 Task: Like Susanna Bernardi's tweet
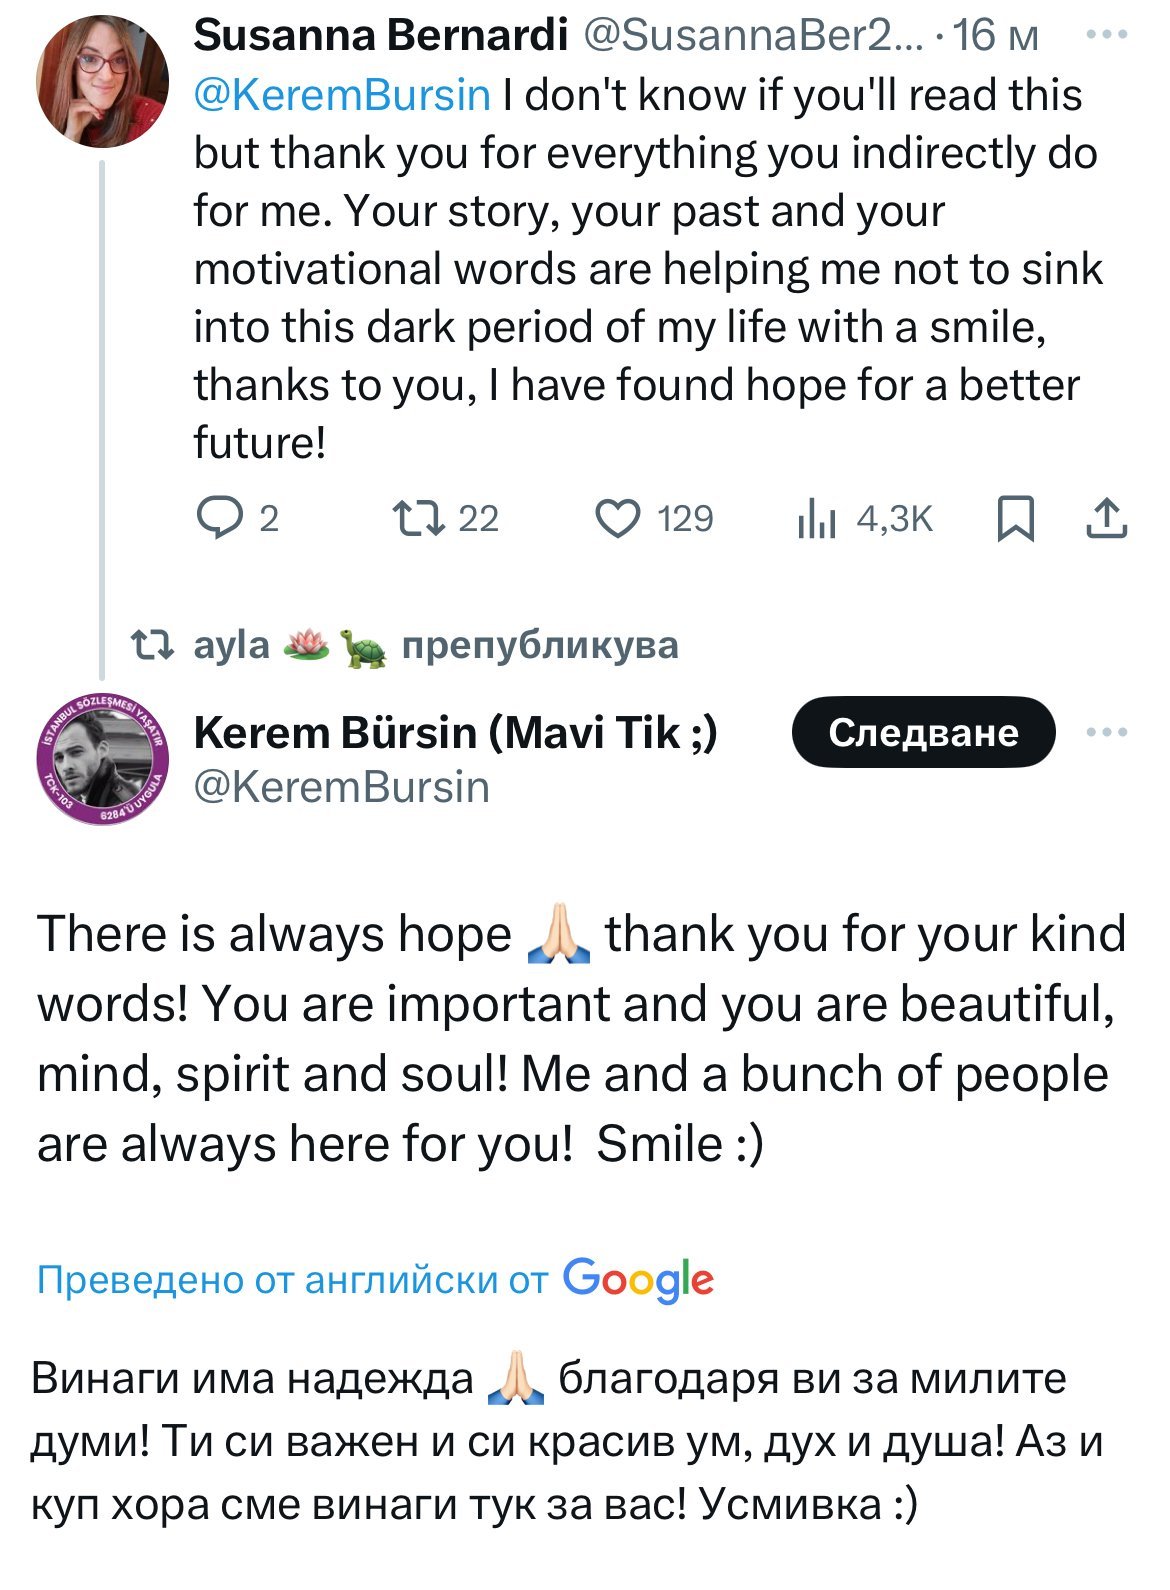pyautogui.click(x=618, y=518)
